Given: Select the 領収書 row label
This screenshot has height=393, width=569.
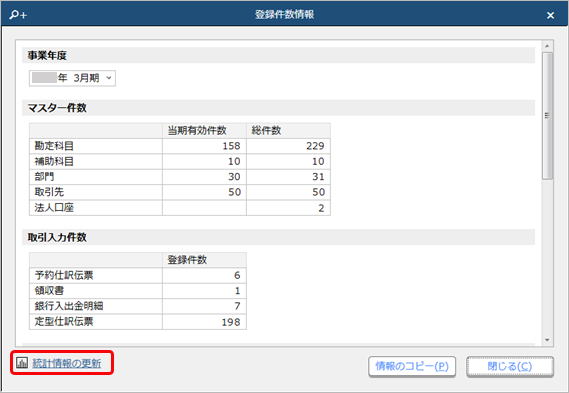Looking at the screenshot, I should (49, 291).
